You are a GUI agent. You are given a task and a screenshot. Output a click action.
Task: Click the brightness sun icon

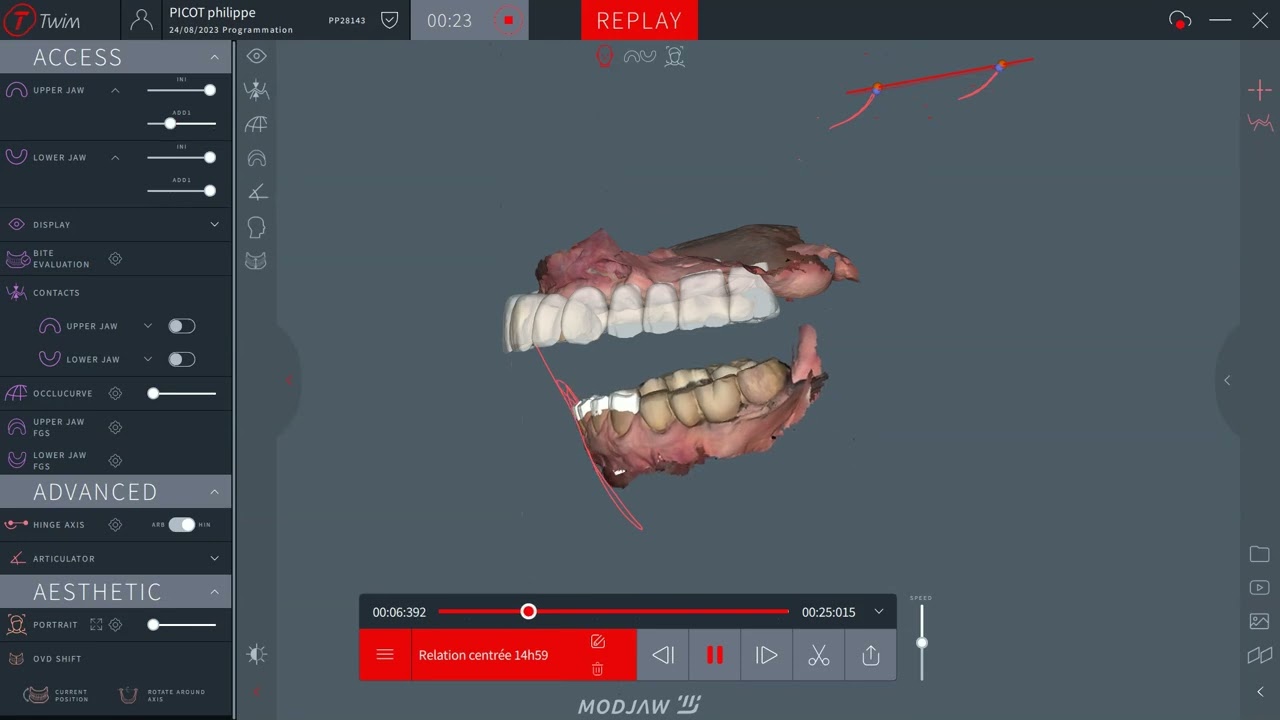pyautogui.click(x=256, y=654)
